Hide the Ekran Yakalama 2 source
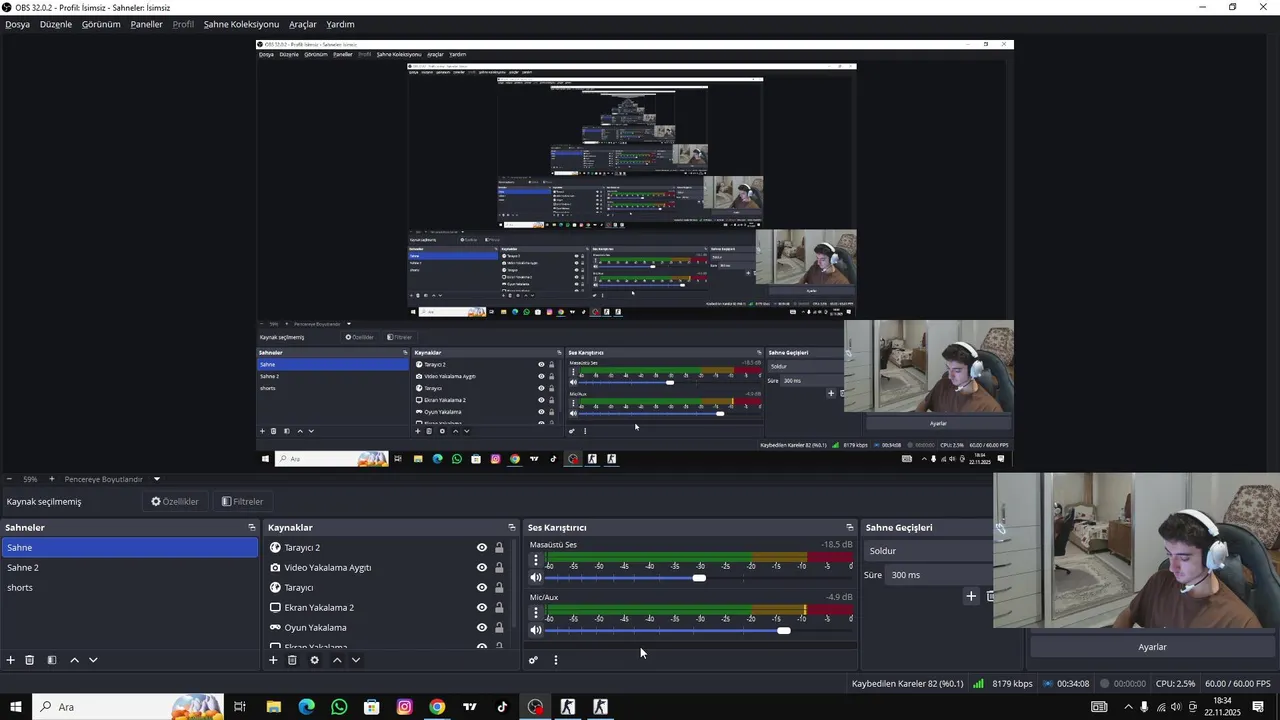The image size is (1280, 720). [482, 607]
